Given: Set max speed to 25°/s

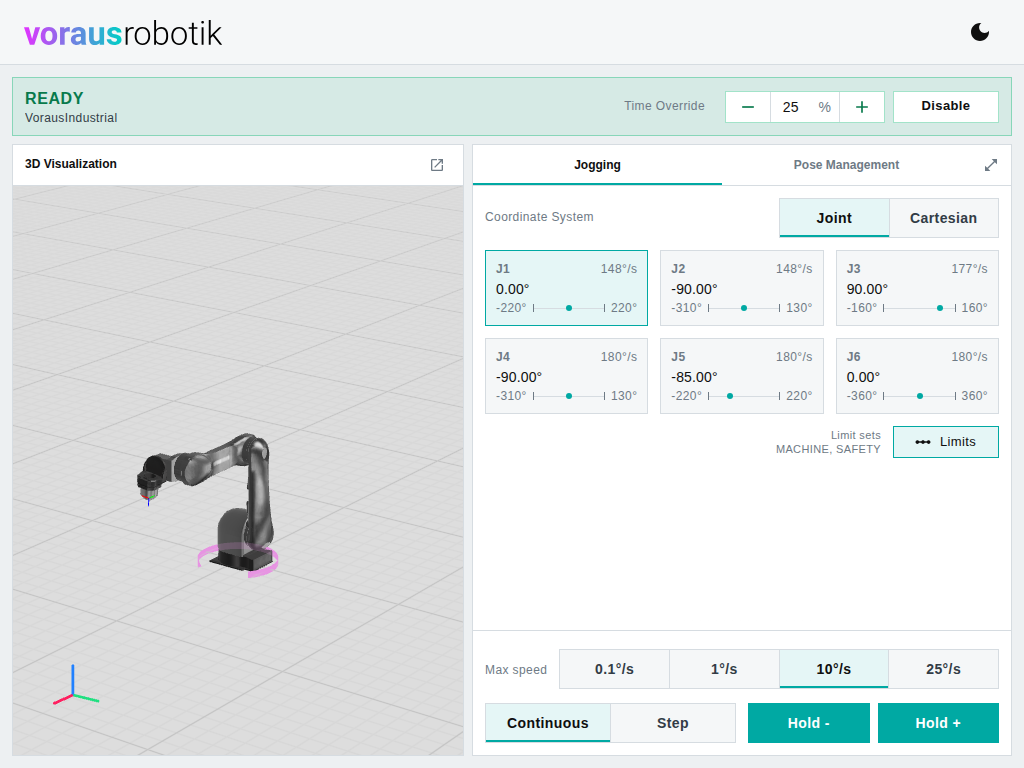Looking at the screenshot, I should 943,669.
